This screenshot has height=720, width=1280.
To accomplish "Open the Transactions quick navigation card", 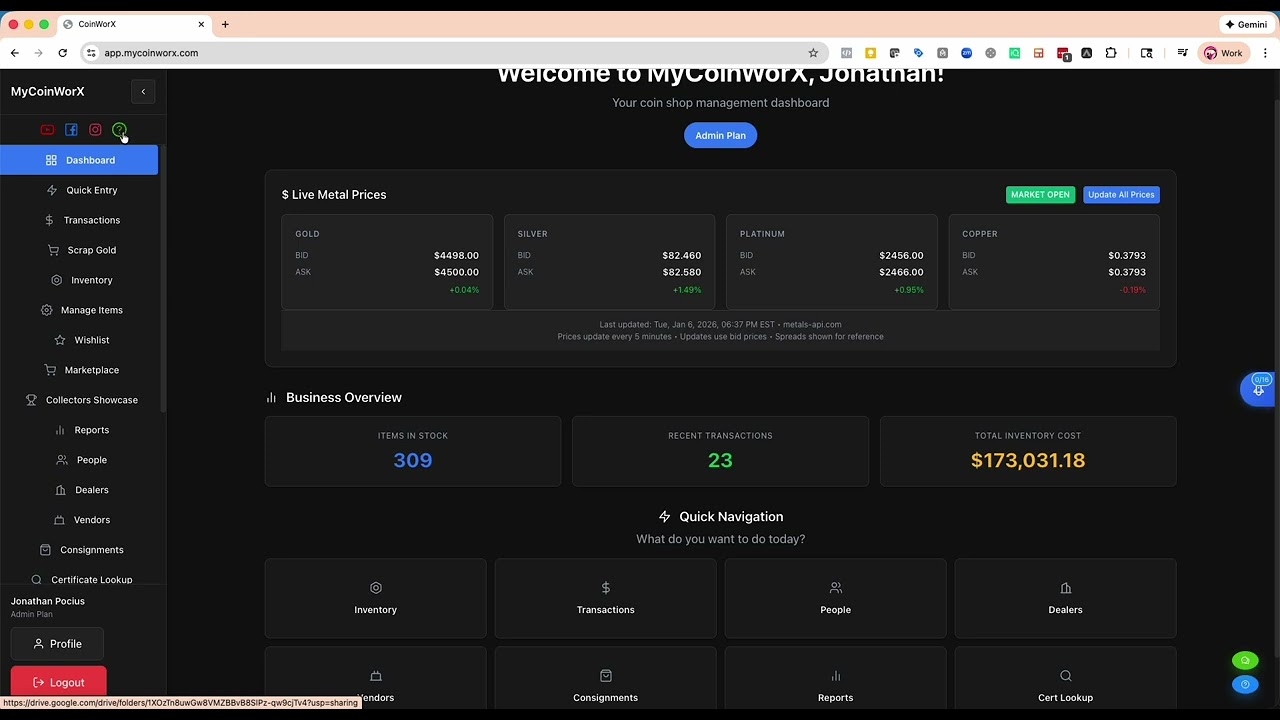I will click(x=605, y=598).
